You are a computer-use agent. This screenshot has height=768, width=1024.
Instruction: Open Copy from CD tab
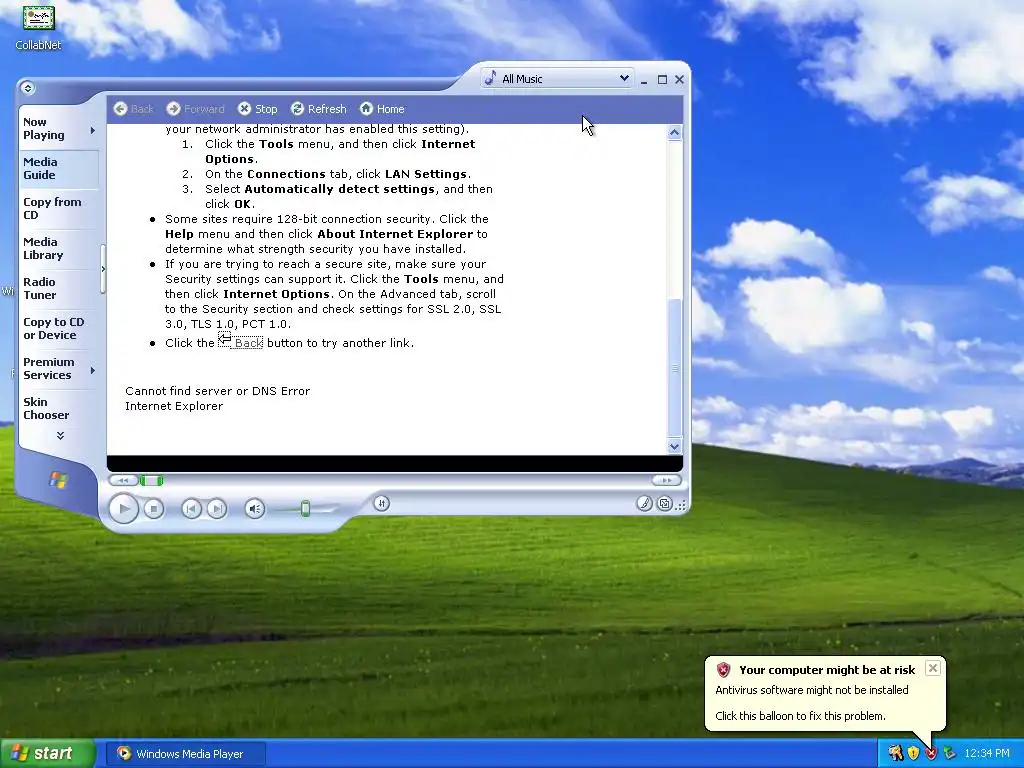coord(57,208)
